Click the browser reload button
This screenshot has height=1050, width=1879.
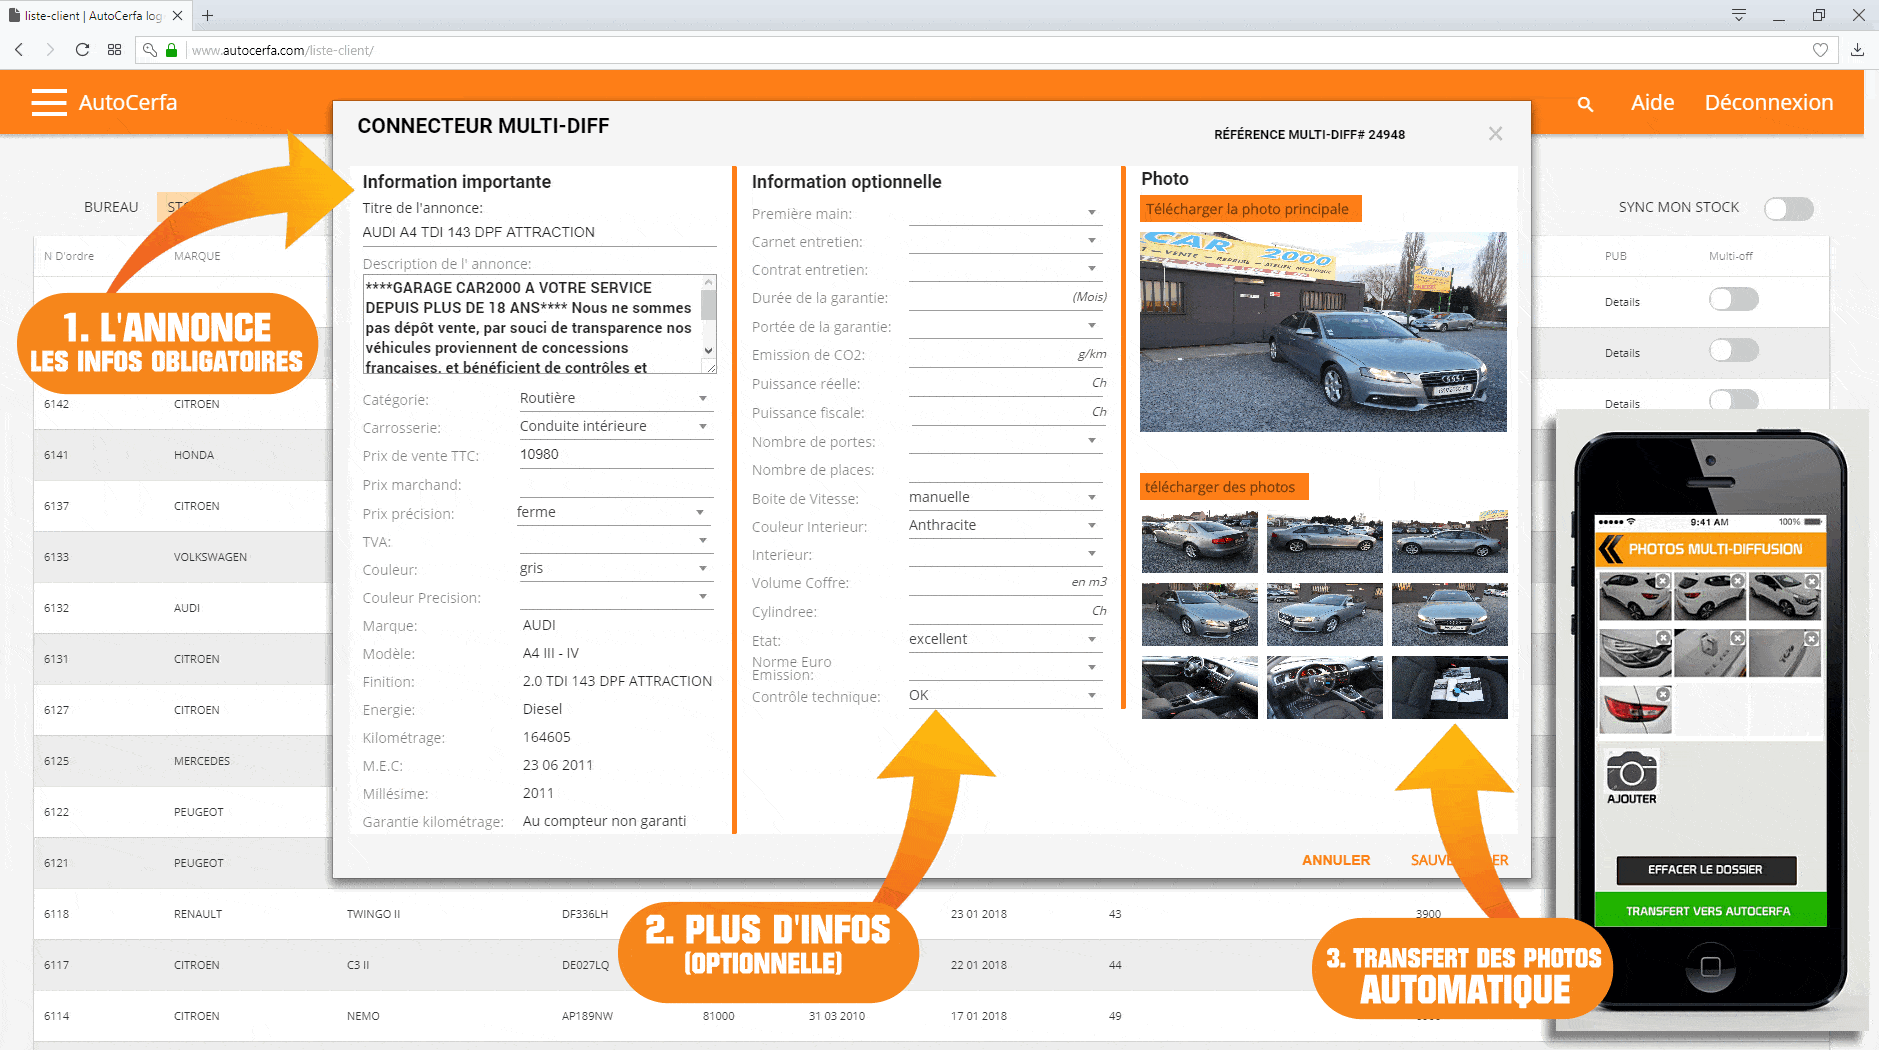(x=82, y=50)
